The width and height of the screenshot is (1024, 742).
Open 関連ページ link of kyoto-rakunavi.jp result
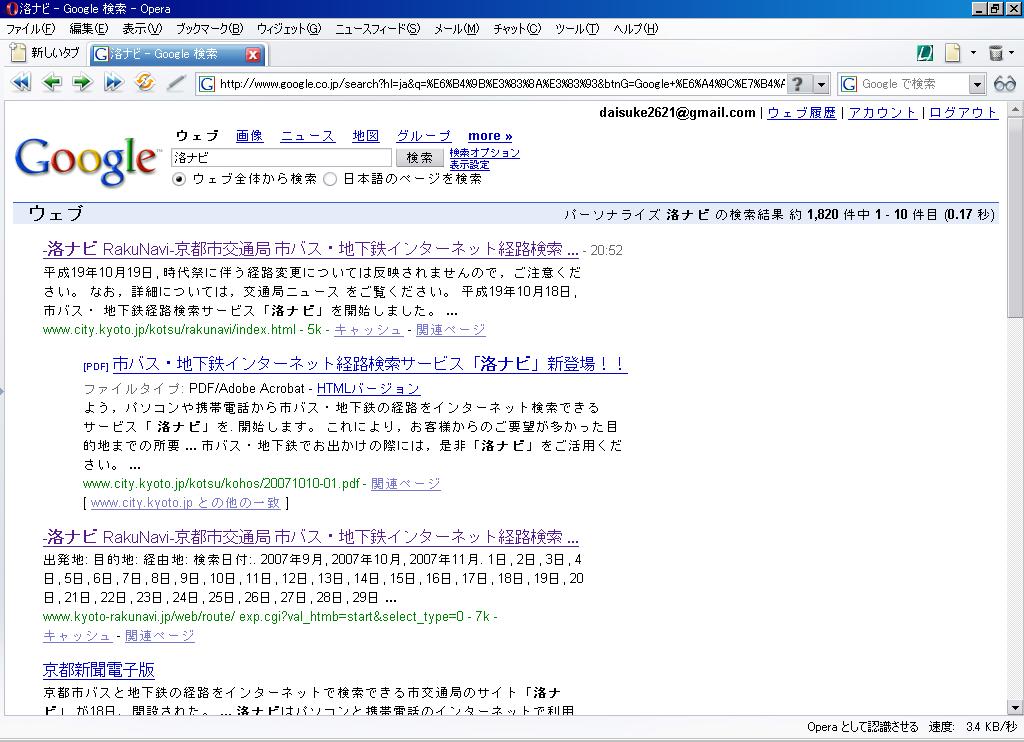159,636
